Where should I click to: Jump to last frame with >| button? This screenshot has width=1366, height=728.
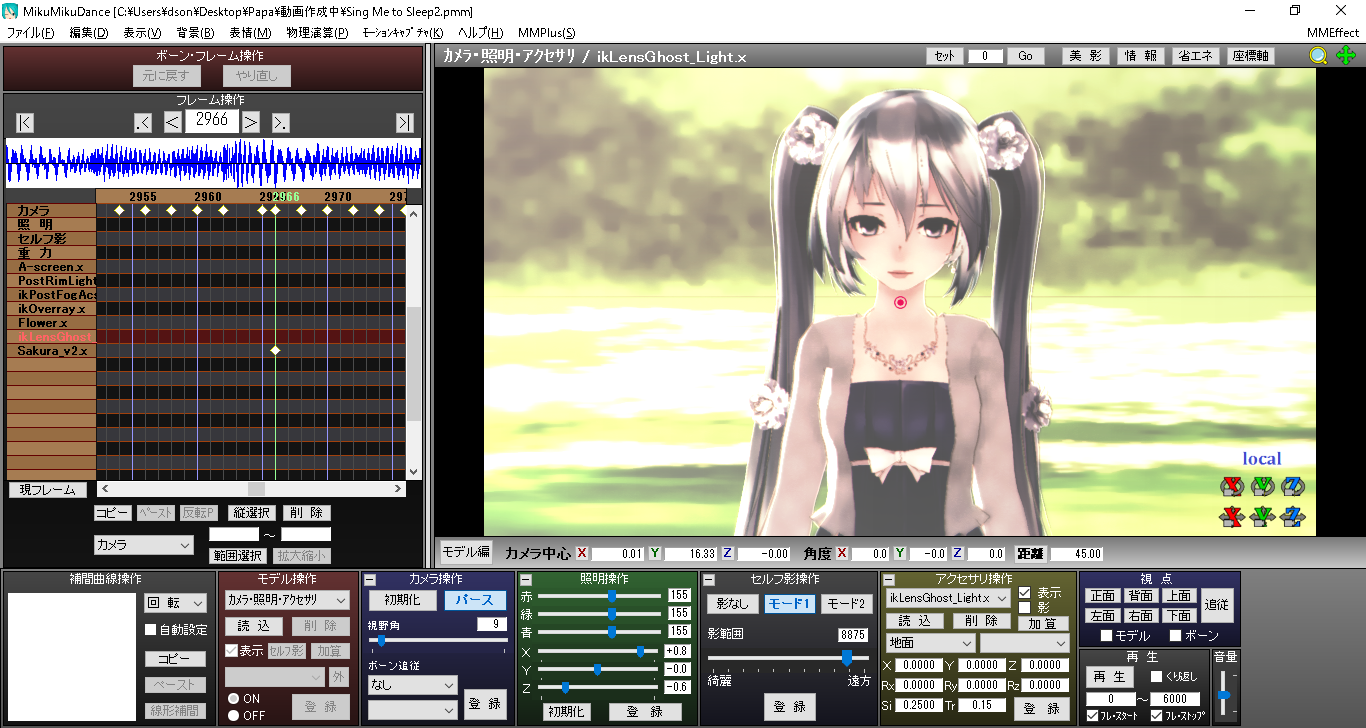pyautogui.click(x=404, y=123)
